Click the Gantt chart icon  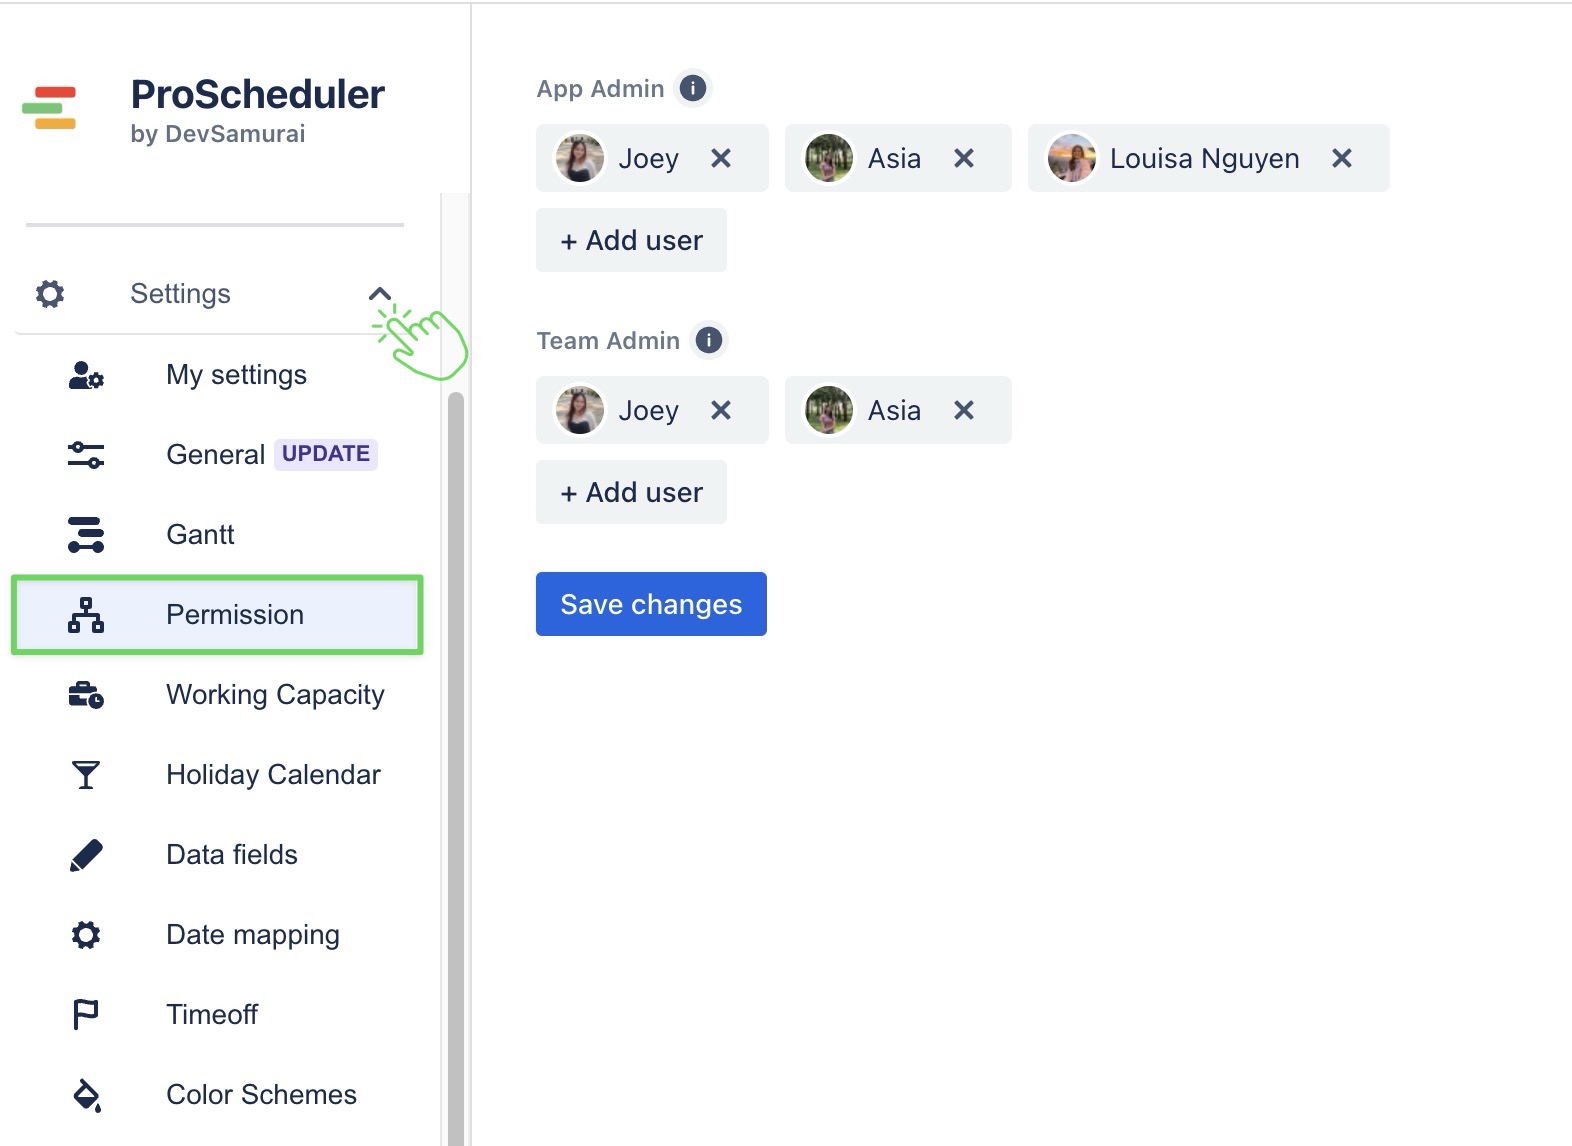coord(86,535)
